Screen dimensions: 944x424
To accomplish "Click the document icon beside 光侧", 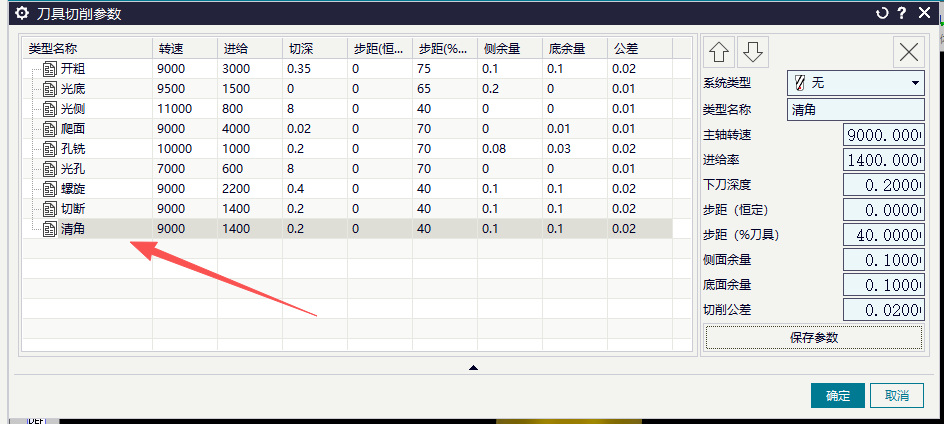I will 49,108.
